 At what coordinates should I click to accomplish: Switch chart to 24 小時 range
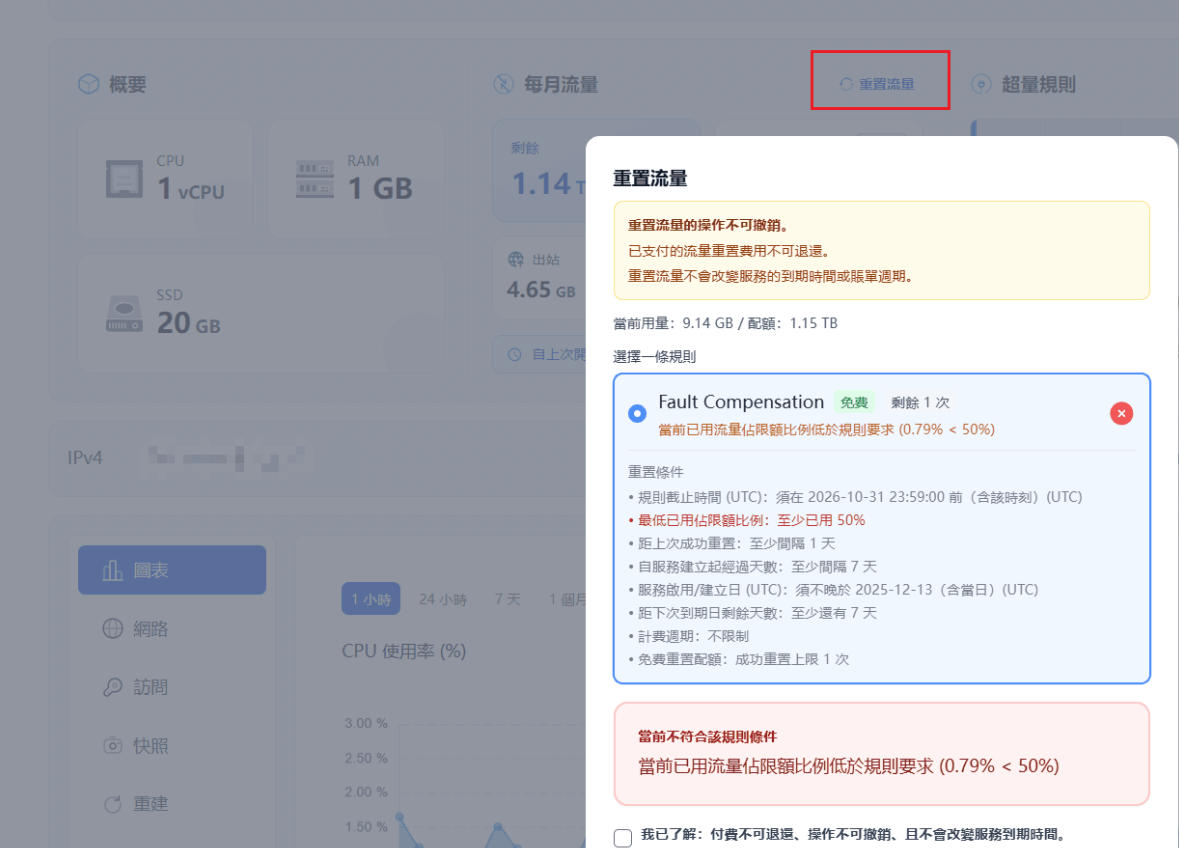(x=442, y=600)
